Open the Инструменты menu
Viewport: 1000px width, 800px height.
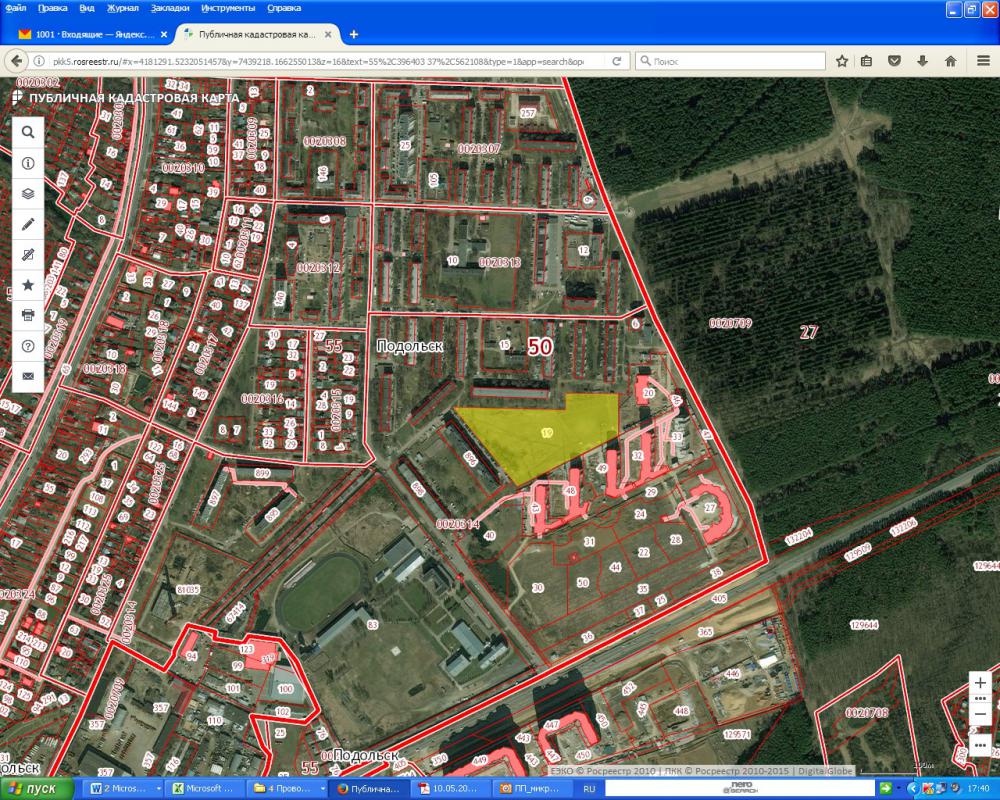227,8
